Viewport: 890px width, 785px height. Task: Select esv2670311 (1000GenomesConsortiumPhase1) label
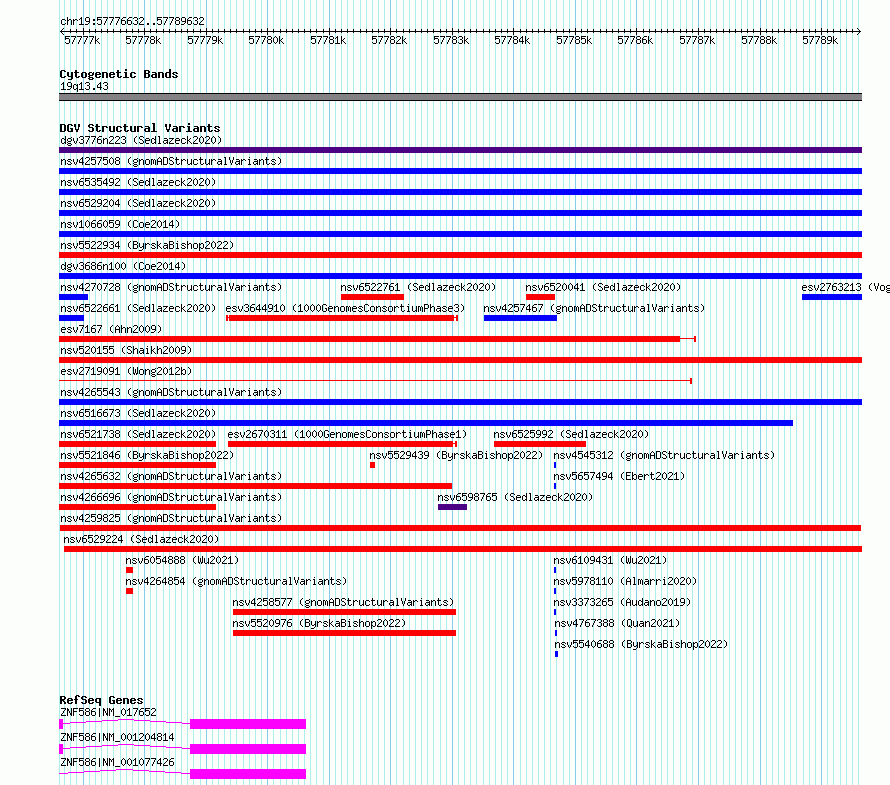click(x=347, y=434)
